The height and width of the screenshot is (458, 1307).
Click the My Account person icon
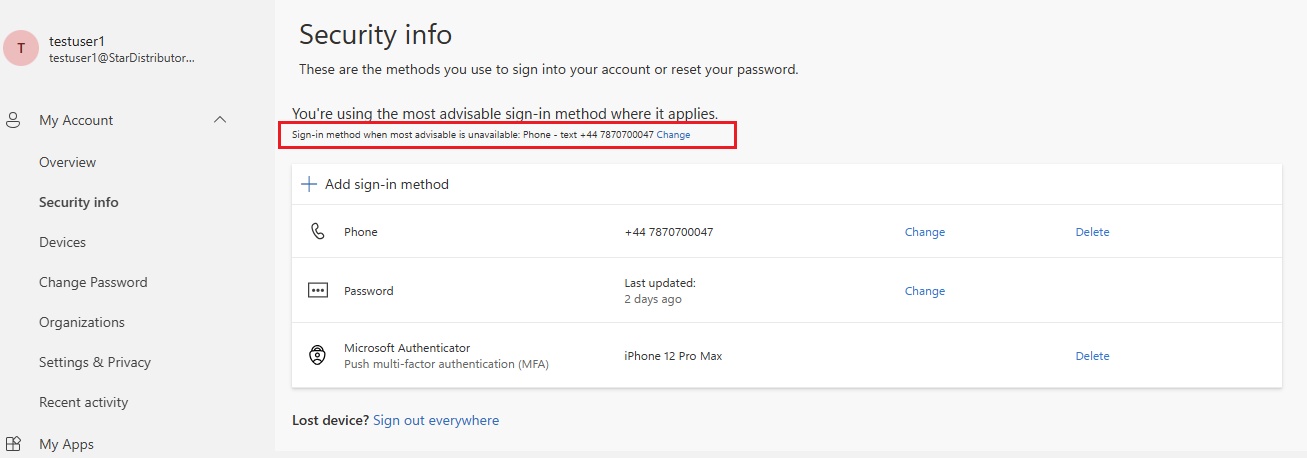pyautogui.click(x=14, y=121)
